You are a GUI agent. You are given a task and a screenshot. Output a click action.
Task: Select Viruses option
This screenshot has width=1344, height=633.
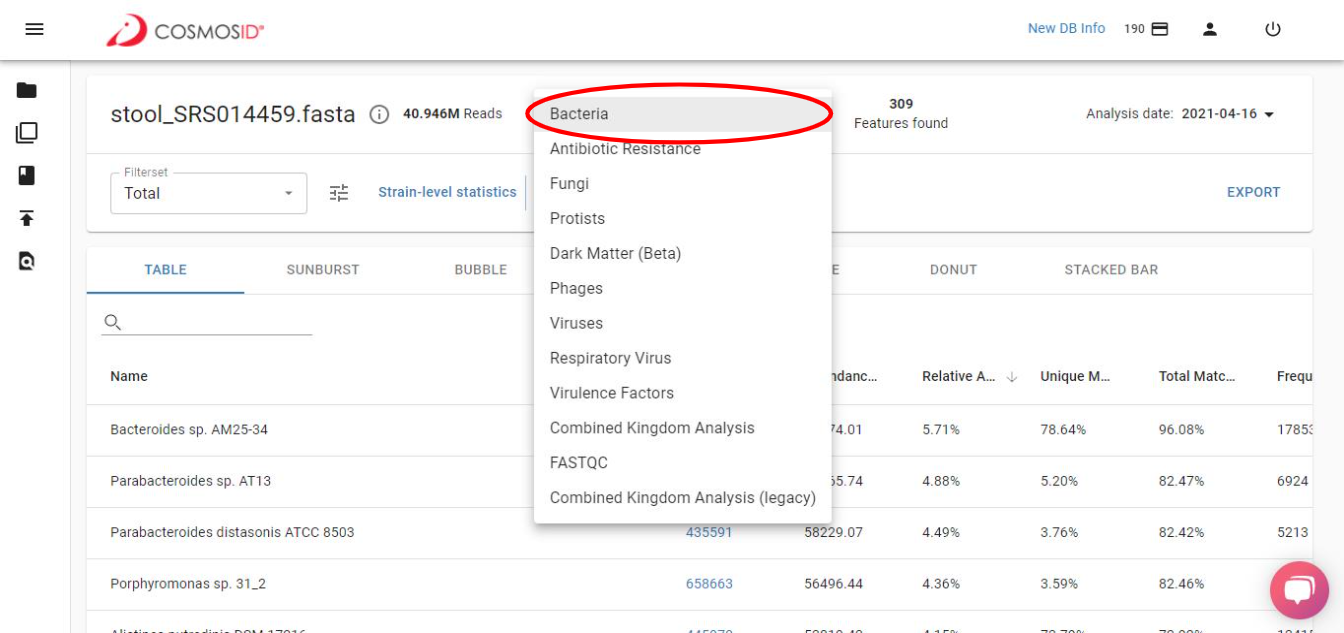[x=683, y=324]
